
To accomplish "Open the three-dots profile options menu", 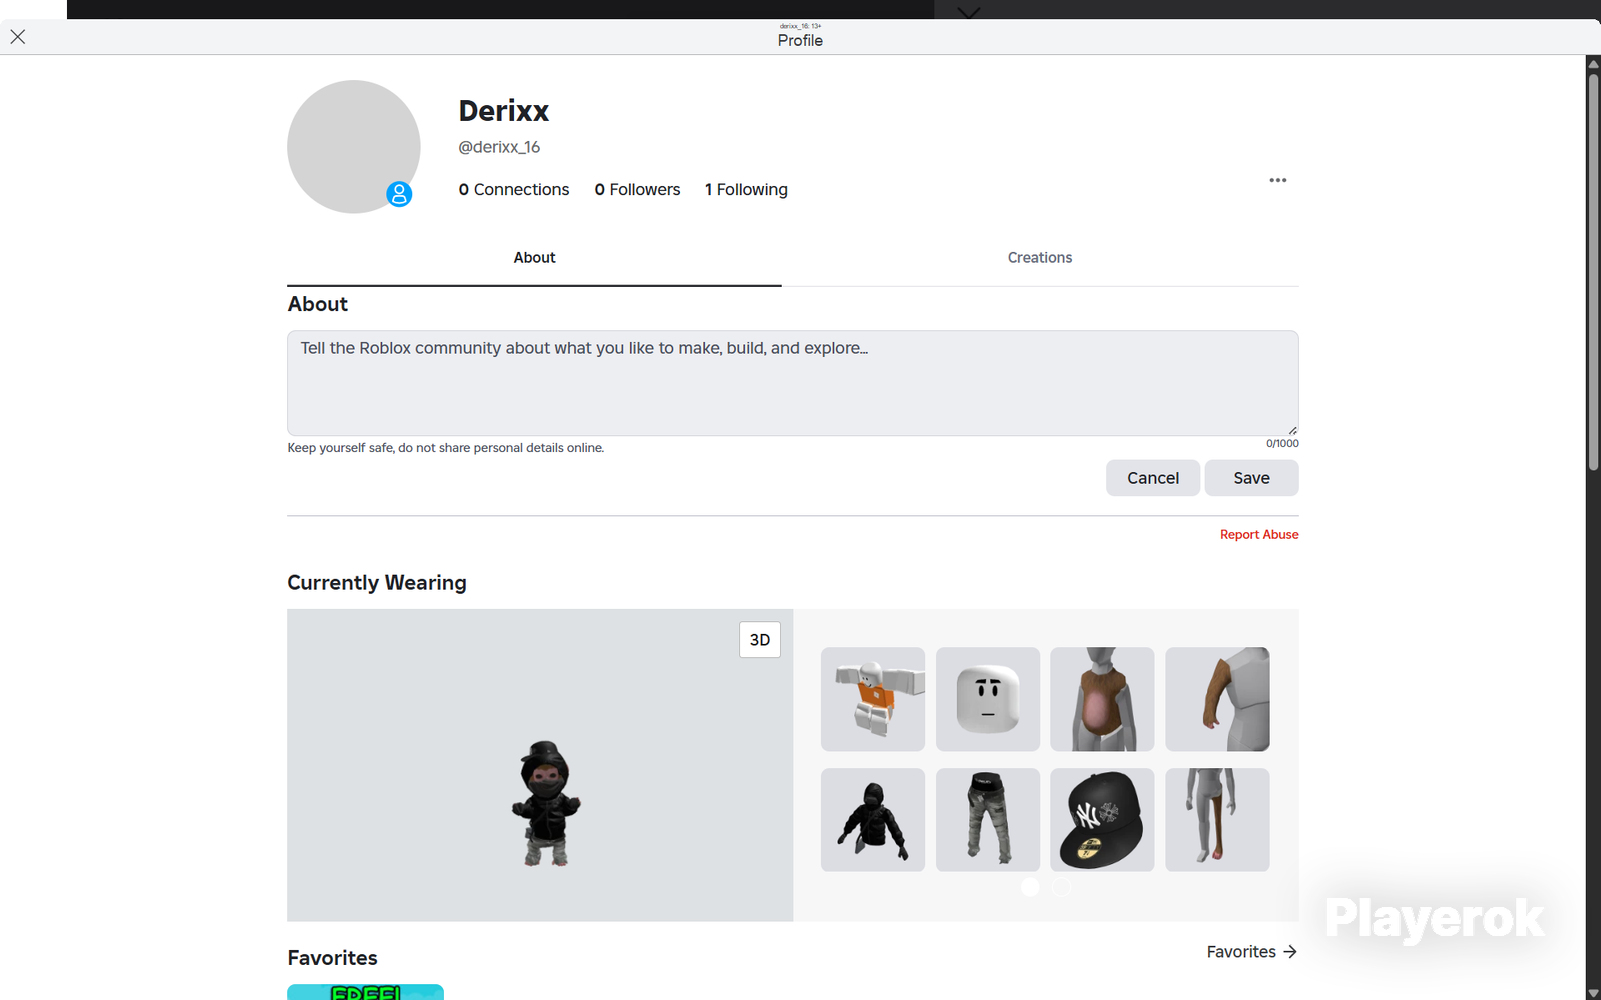I will click(x=1277, y=180).
